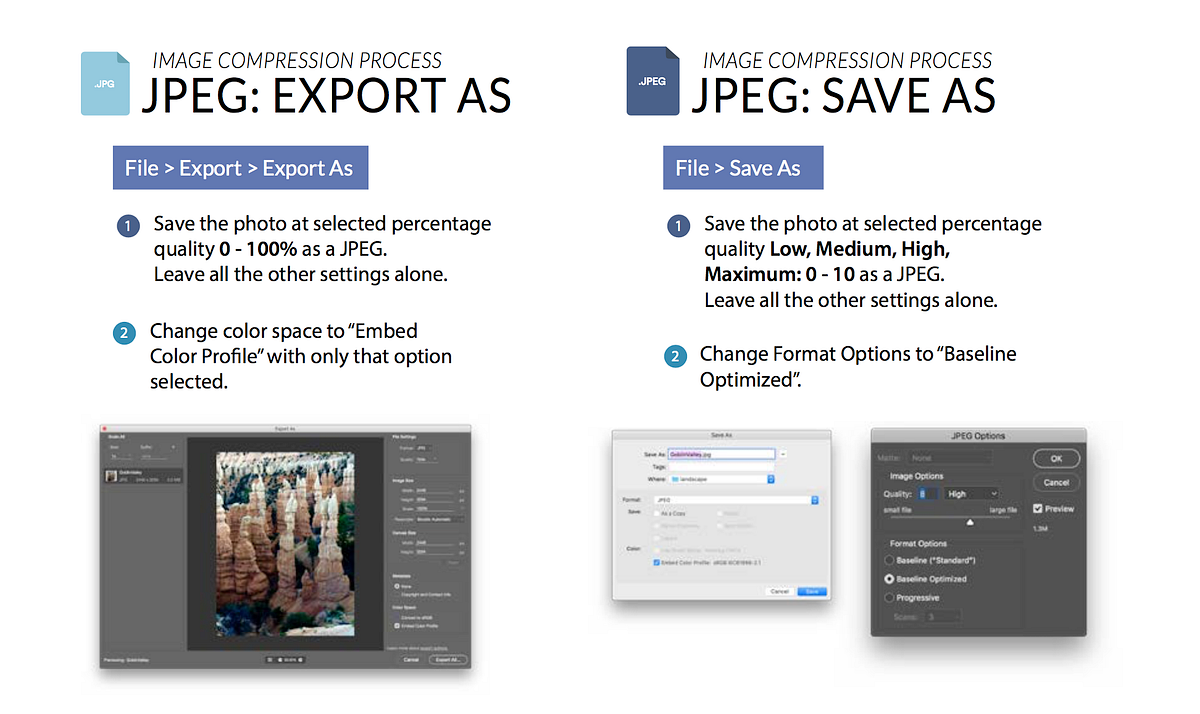Toggle Embed Color Profile in Save As dialog
The image size is (1200, 714).
point(656,562)
